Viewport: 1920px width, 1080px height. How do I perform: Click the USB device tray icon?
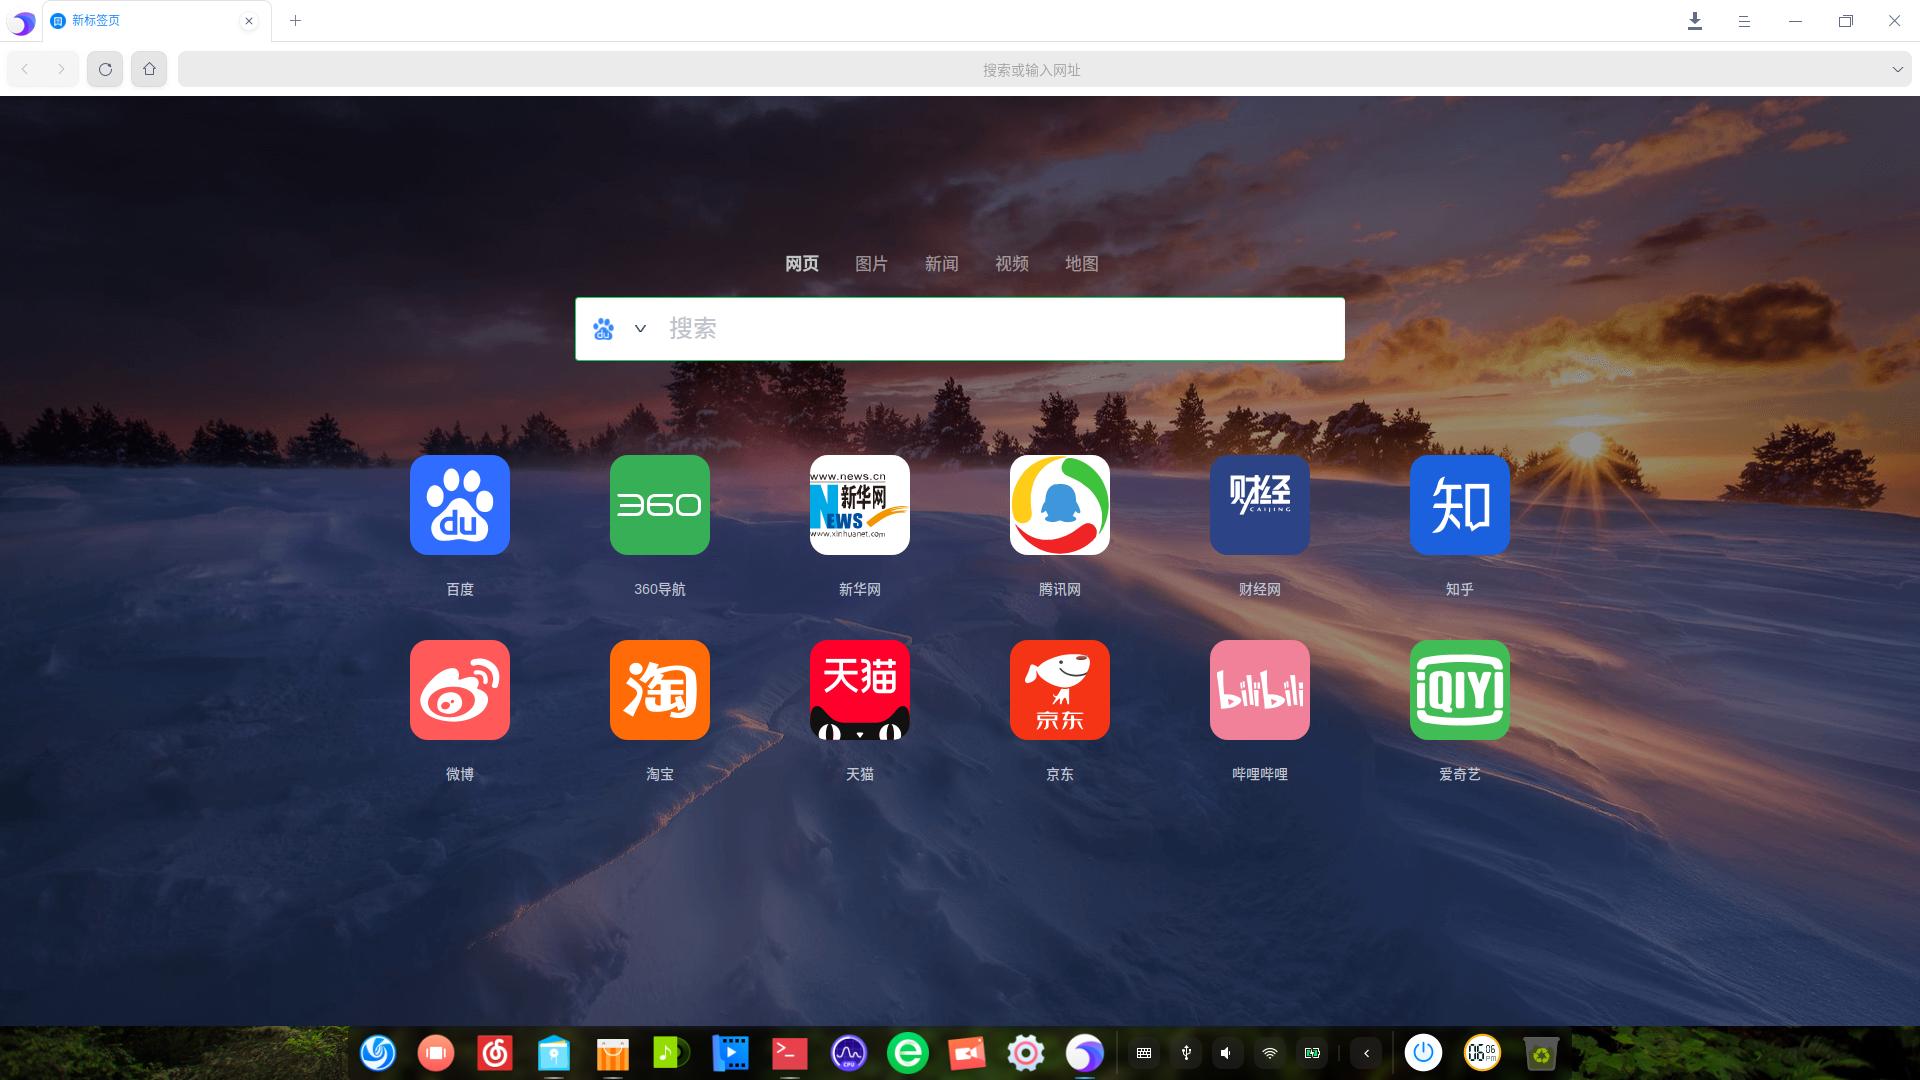pos(1186,1053)
